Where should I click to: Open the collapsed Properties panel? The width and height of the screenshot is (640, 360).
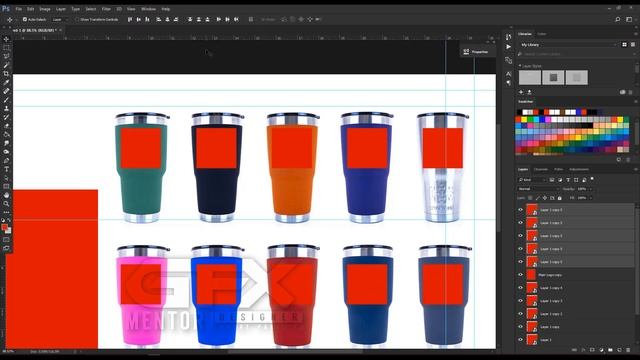476,52
